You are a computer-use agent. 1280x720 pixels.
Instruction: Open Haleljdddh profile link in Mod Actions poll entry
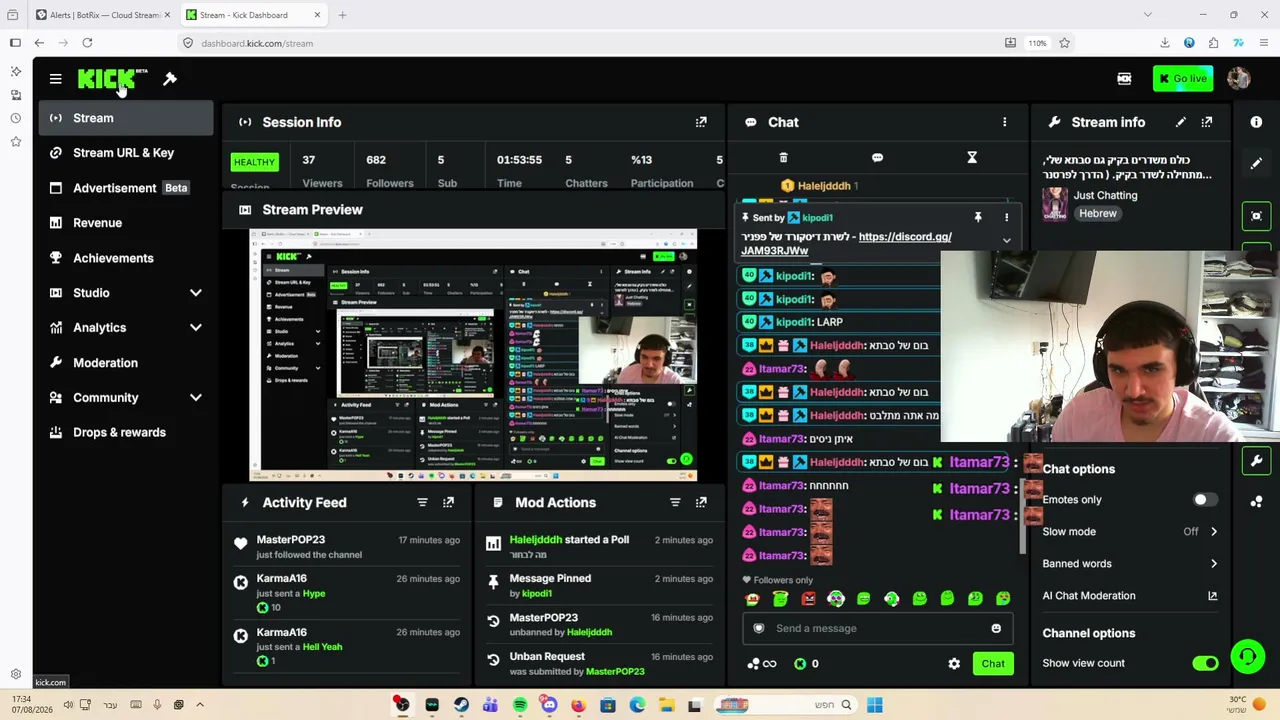[536, 540]
